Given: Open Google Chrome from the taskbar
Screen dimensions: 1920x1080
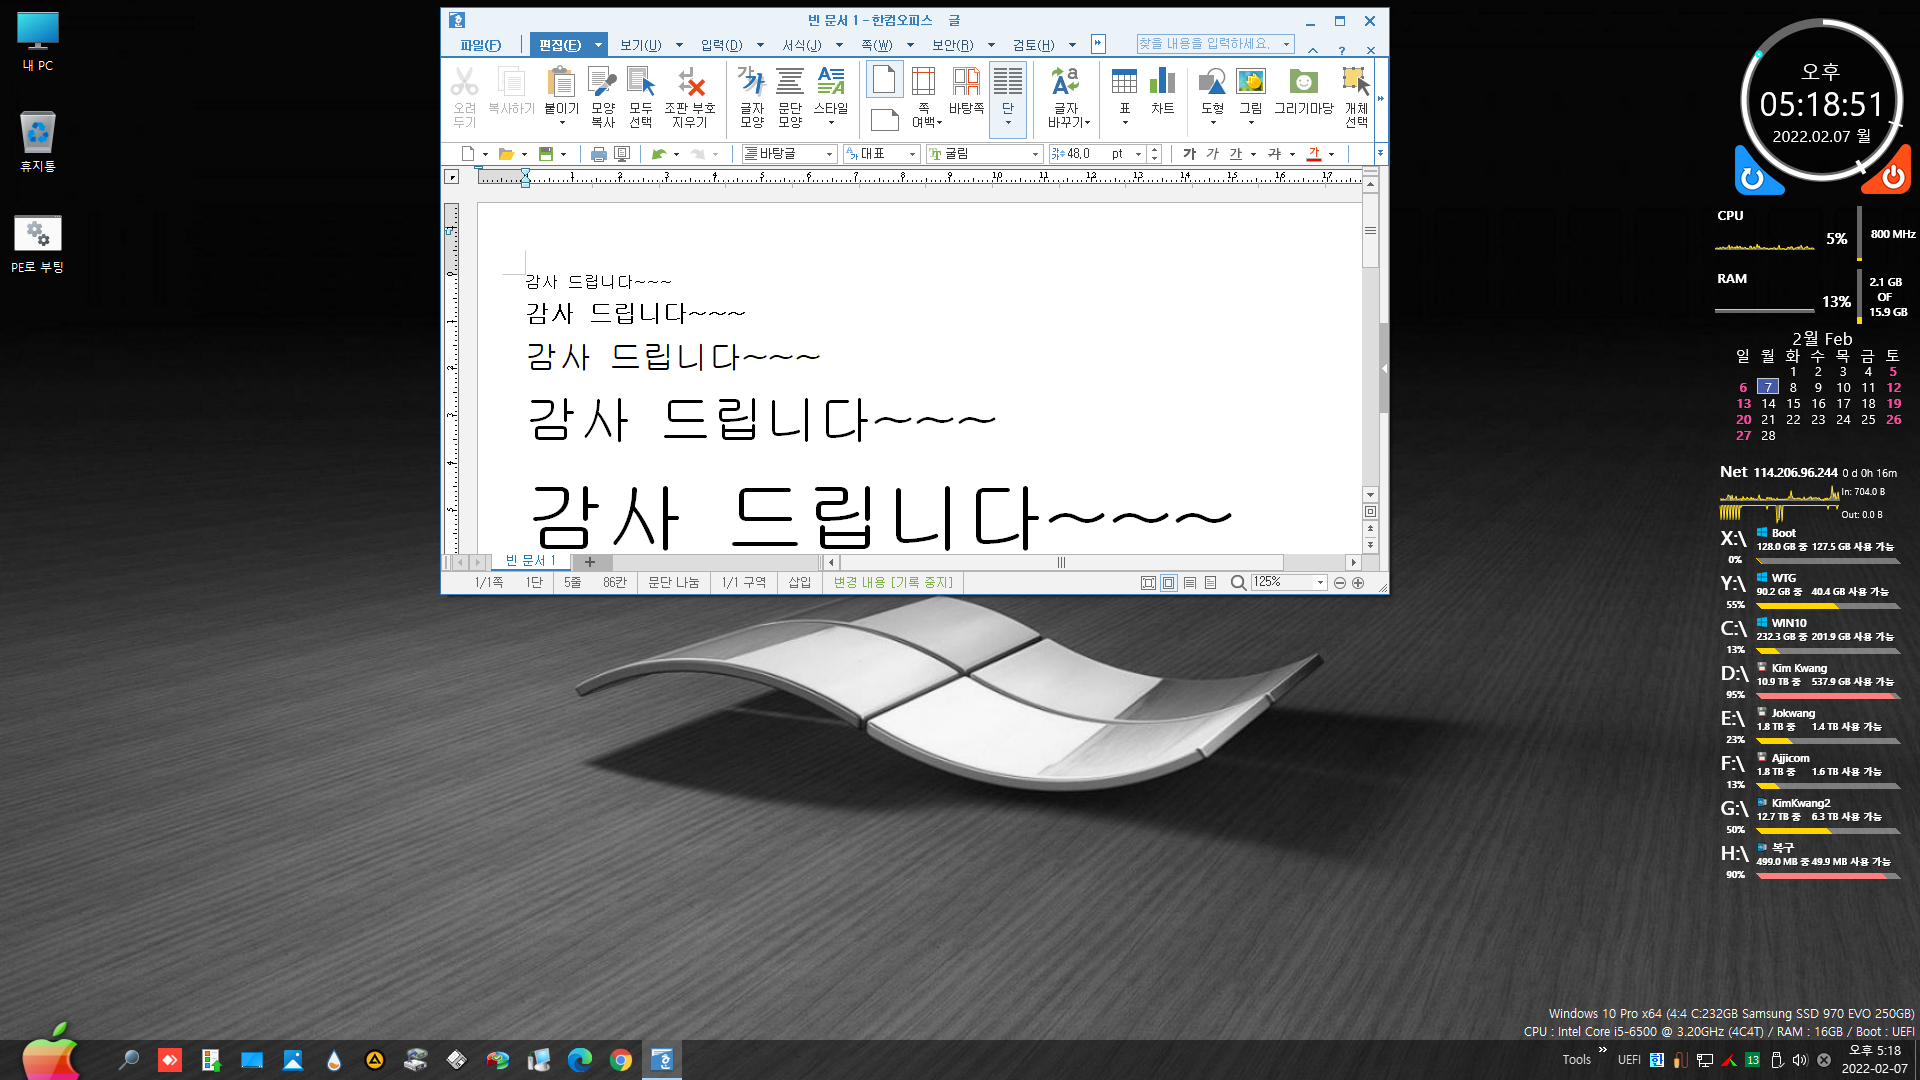Looking at the screenshot, I should tap(621, 1060).
